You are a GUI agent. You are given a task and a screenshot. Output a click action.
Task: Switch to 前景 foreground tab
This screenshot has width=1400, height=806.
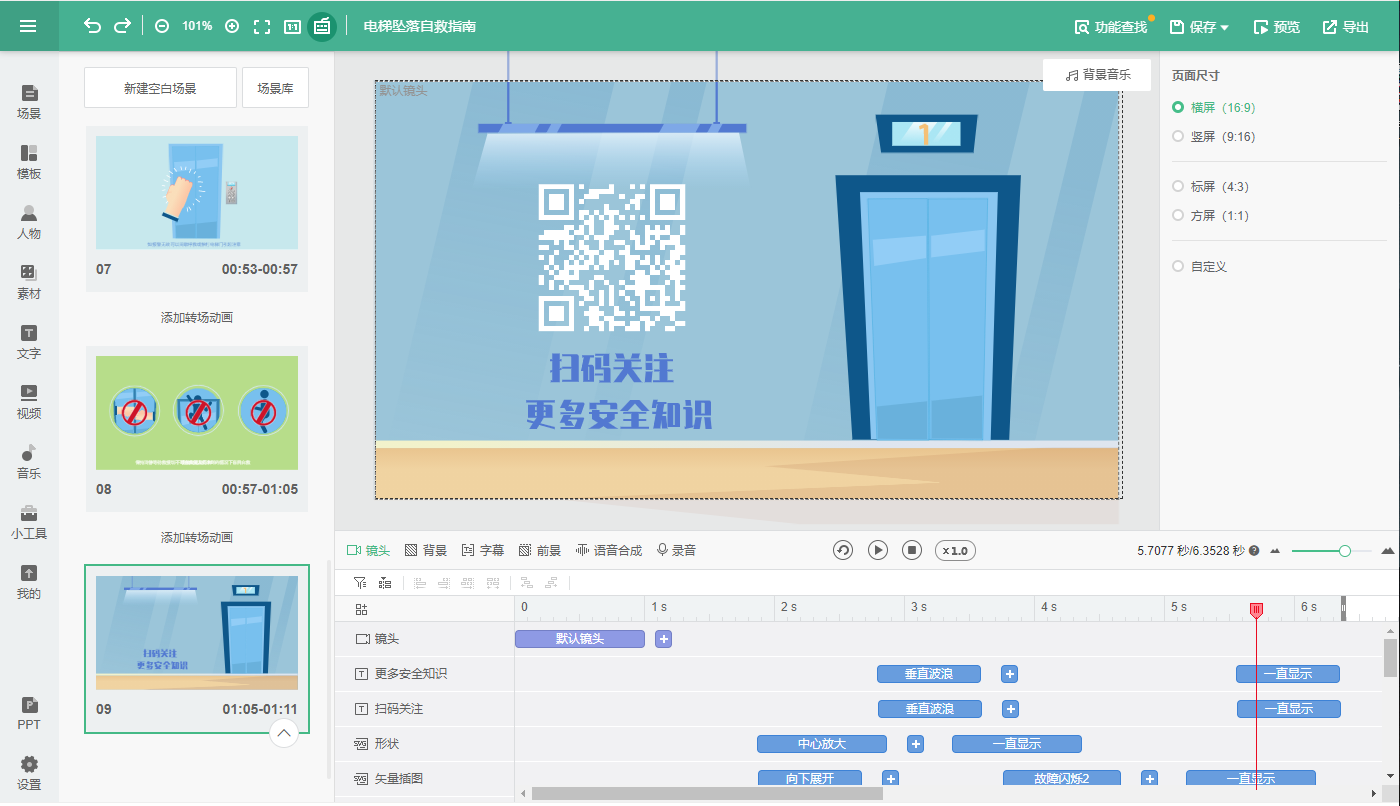pyautogui.click(x=540, y=550)
